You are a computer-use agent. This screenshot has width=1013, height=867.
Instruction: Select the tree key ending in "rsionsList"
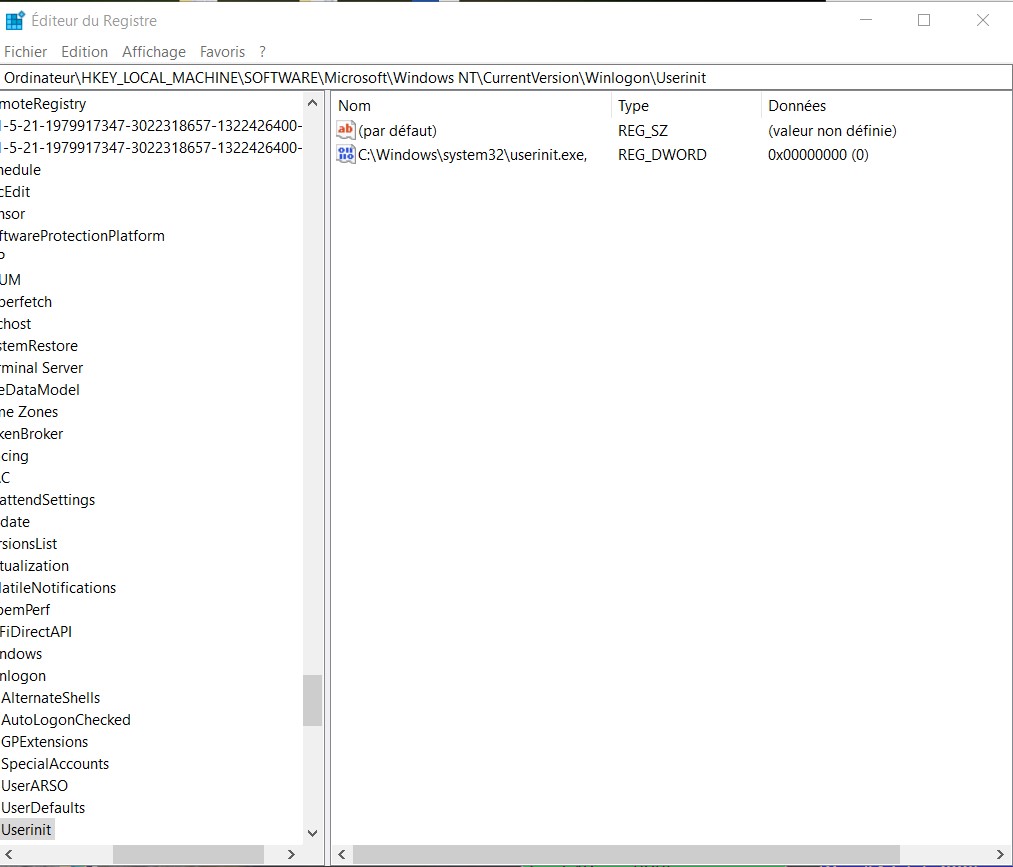(28, 543)
